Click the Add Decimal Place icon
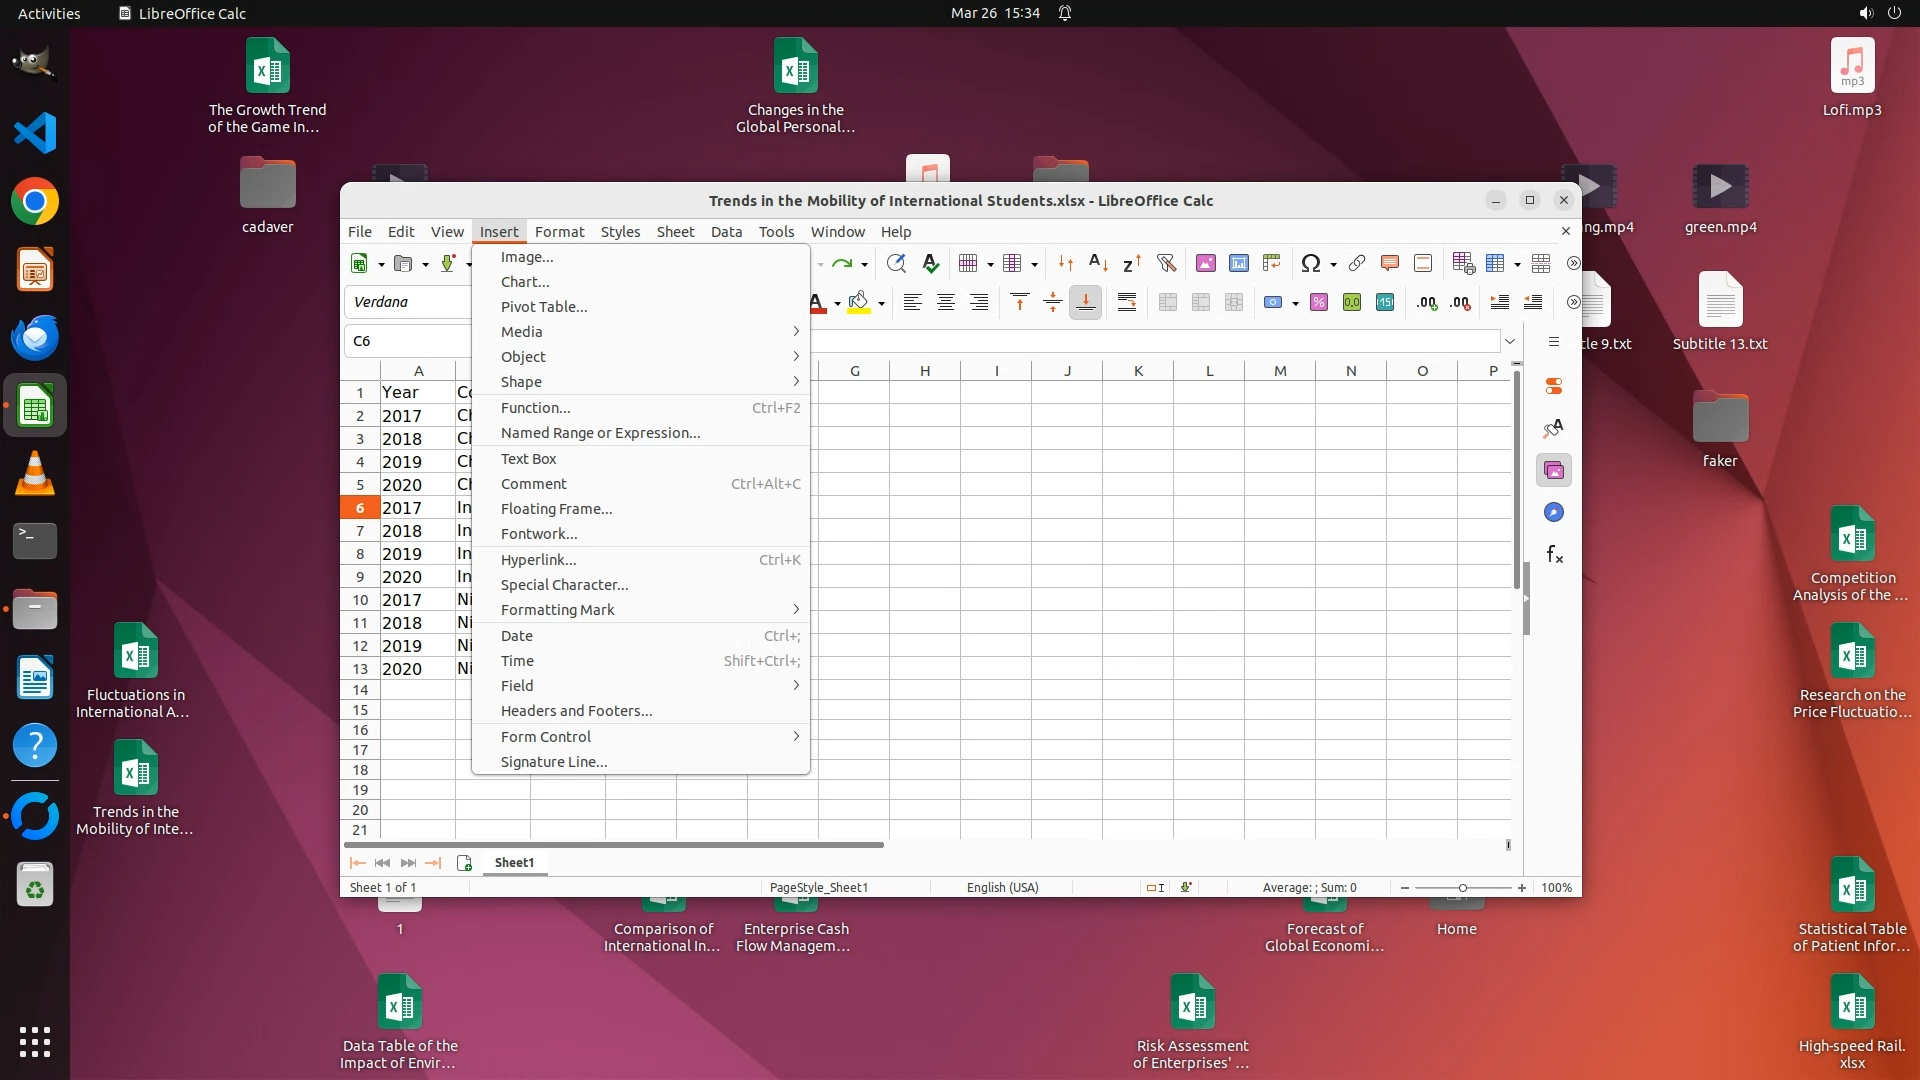Viewport: 1920px width, 1080px height. pyautogui.click(x=1427, y=302)
